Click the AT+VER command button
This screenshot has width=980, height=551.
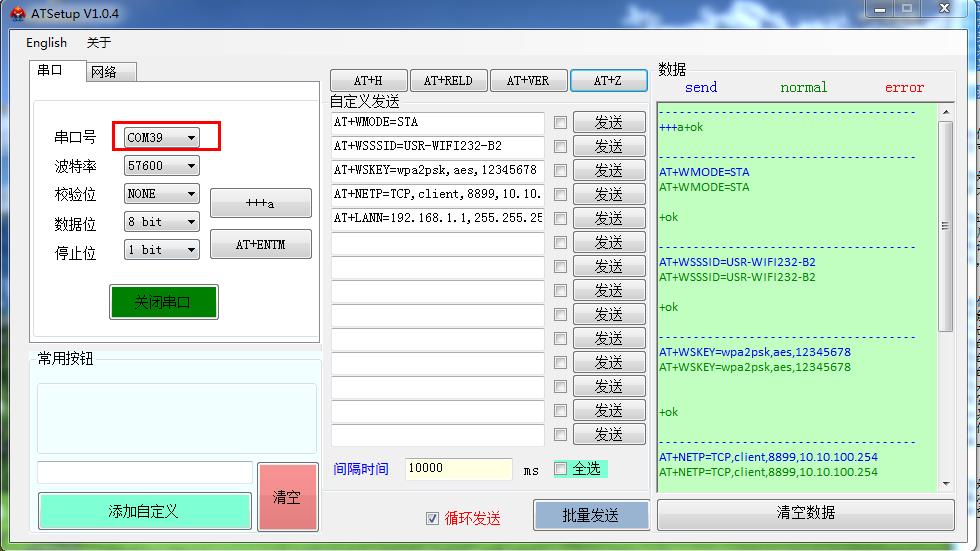click(528, 81)
